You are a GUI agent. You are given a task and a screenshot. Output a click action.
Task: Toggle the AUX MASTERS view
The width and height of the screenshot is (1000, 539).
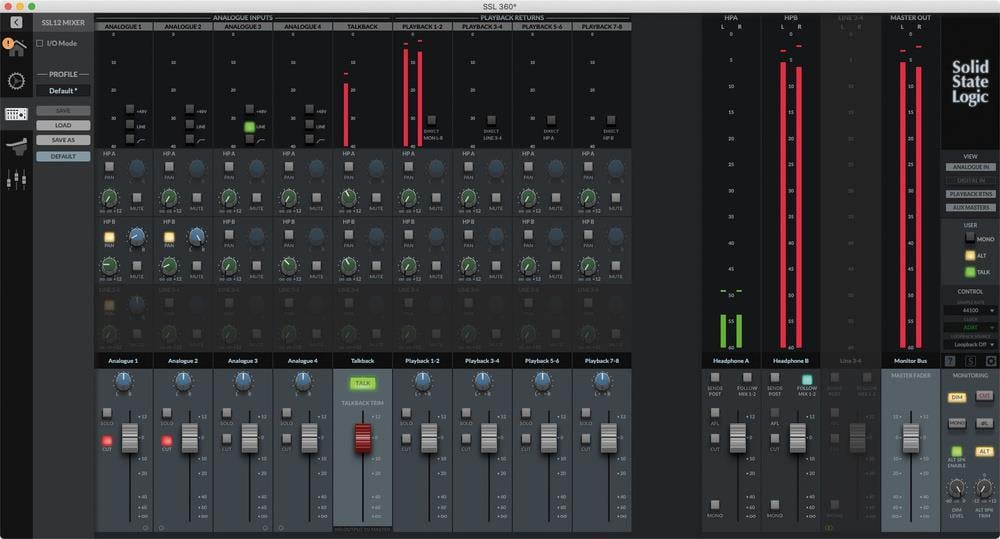tap(971, 207)
